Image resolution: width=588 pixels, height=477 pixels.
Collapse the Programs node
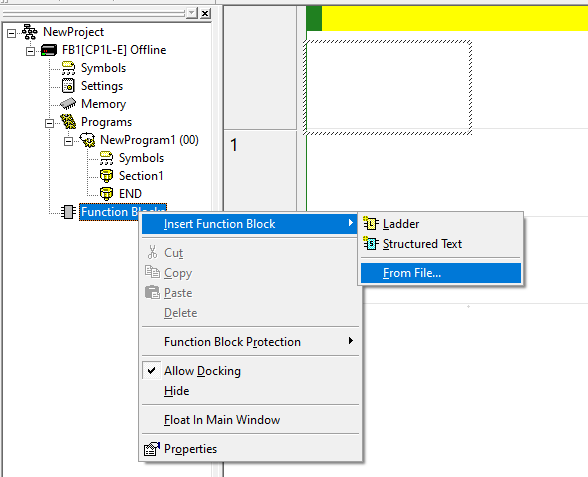click(x=49, y=123)
